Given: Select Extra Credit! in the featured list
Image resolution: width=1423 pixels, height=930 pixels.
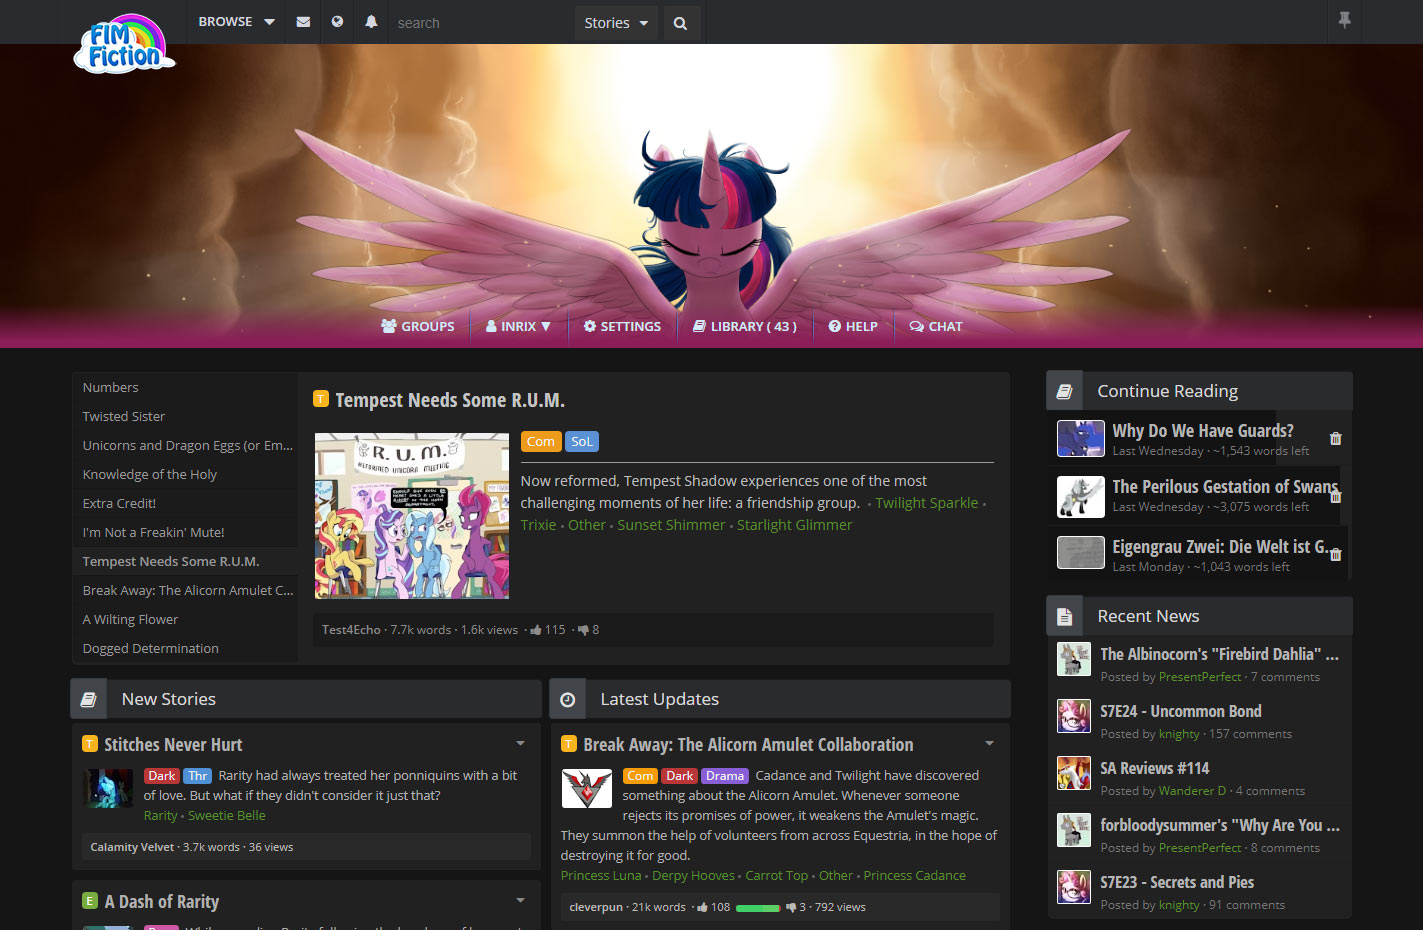Looking at the screenshot, I should pos(185,503).
